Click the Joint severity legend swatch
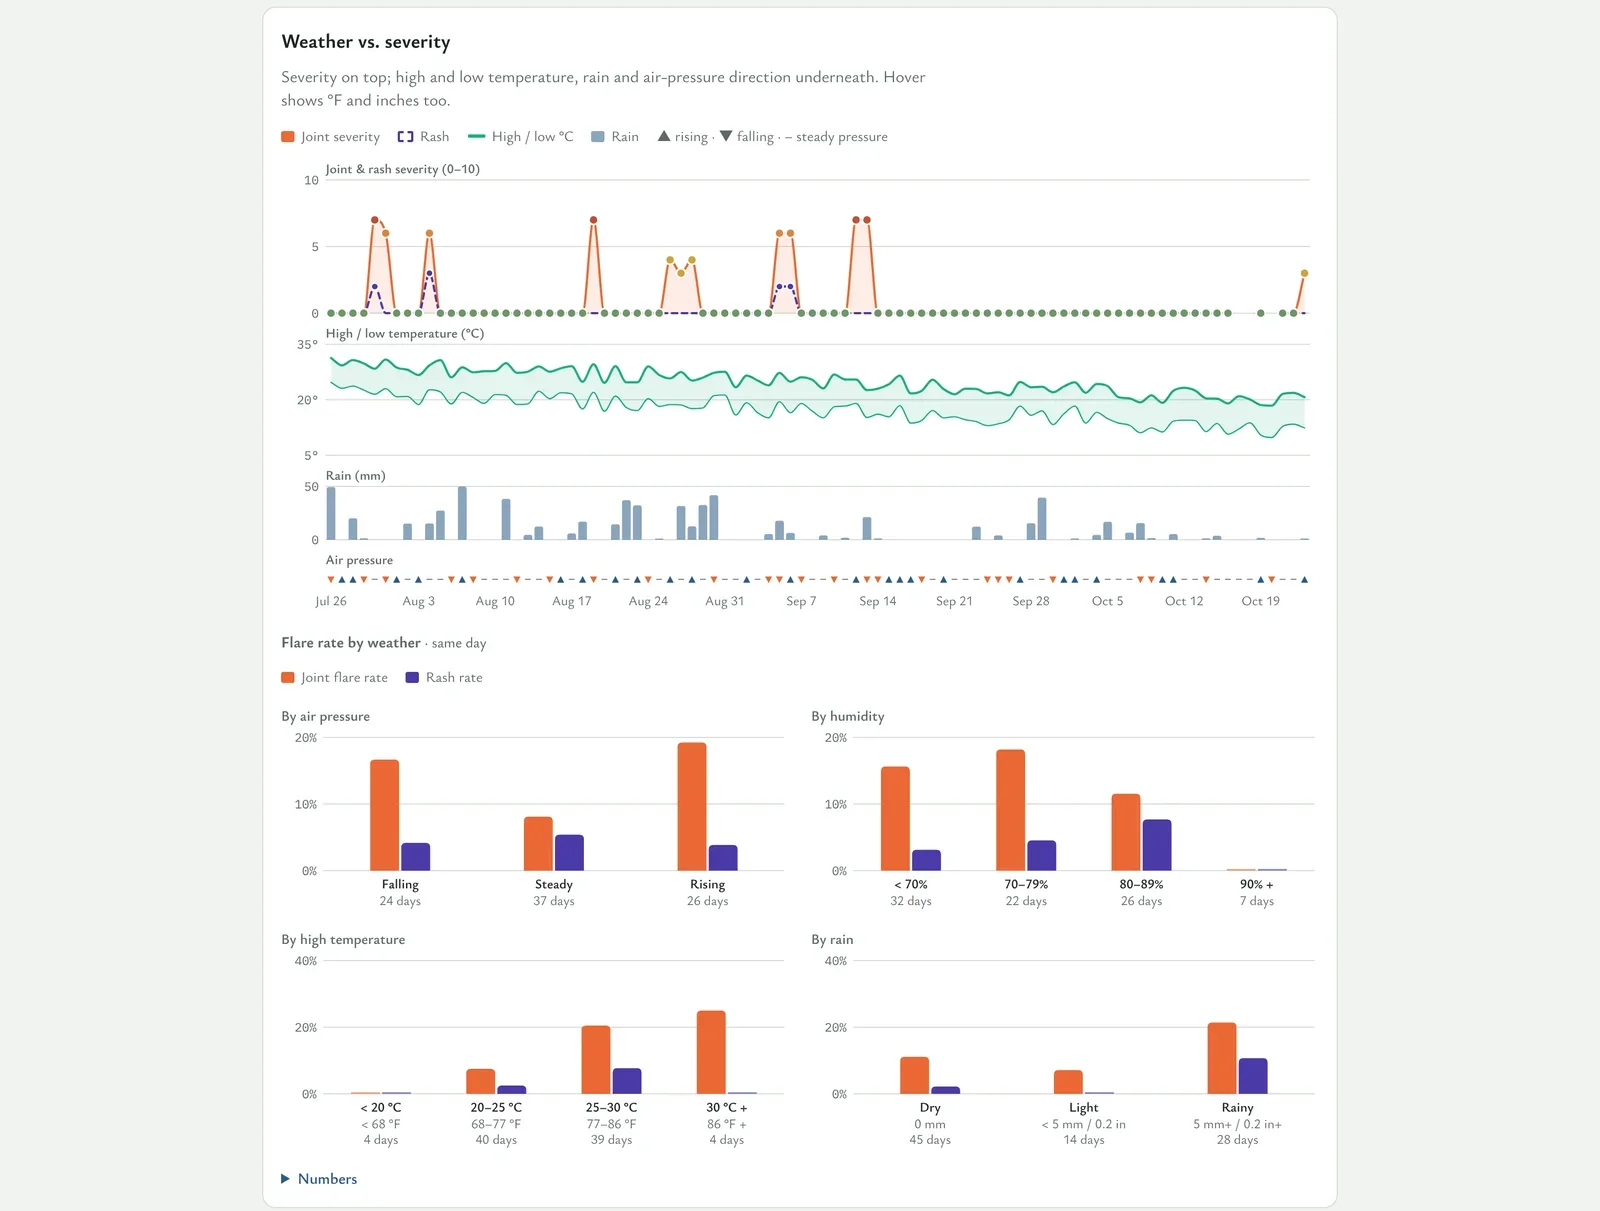This screenshot has height=1211, width=1600. click(x=288, y=137)
